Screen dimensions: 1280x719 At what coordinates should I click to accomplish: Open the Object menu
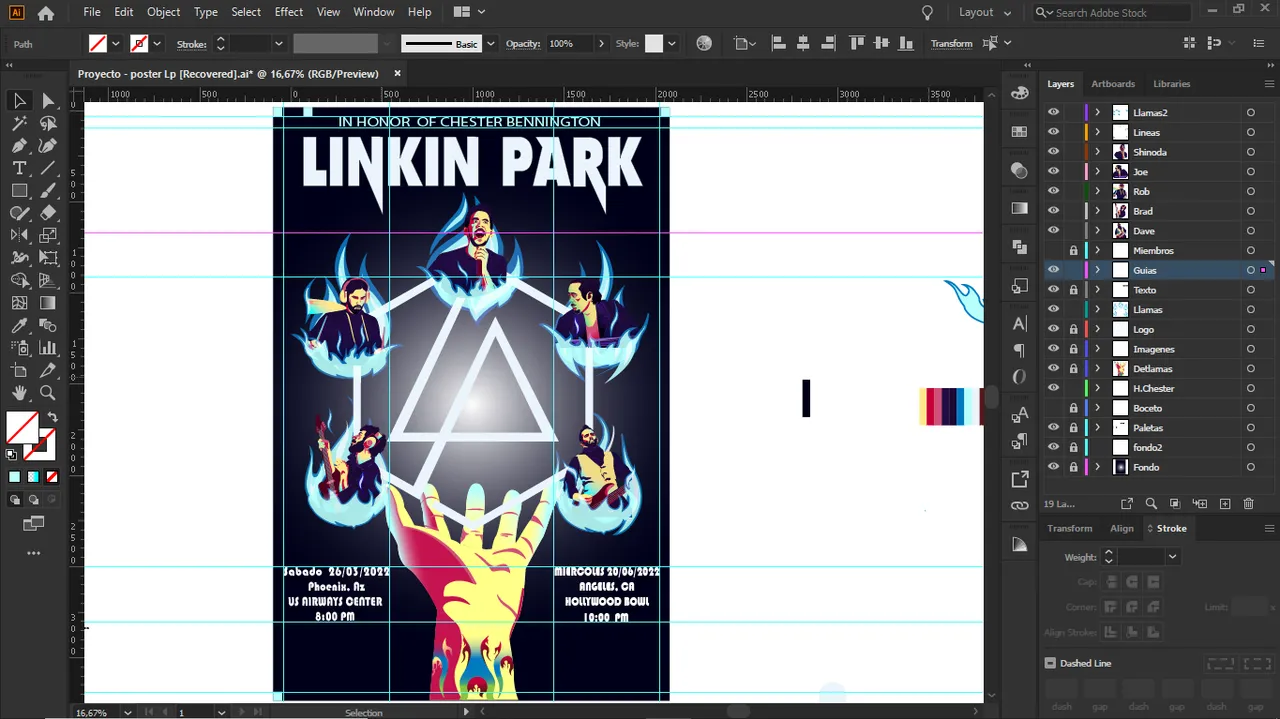tap(163, 12)
